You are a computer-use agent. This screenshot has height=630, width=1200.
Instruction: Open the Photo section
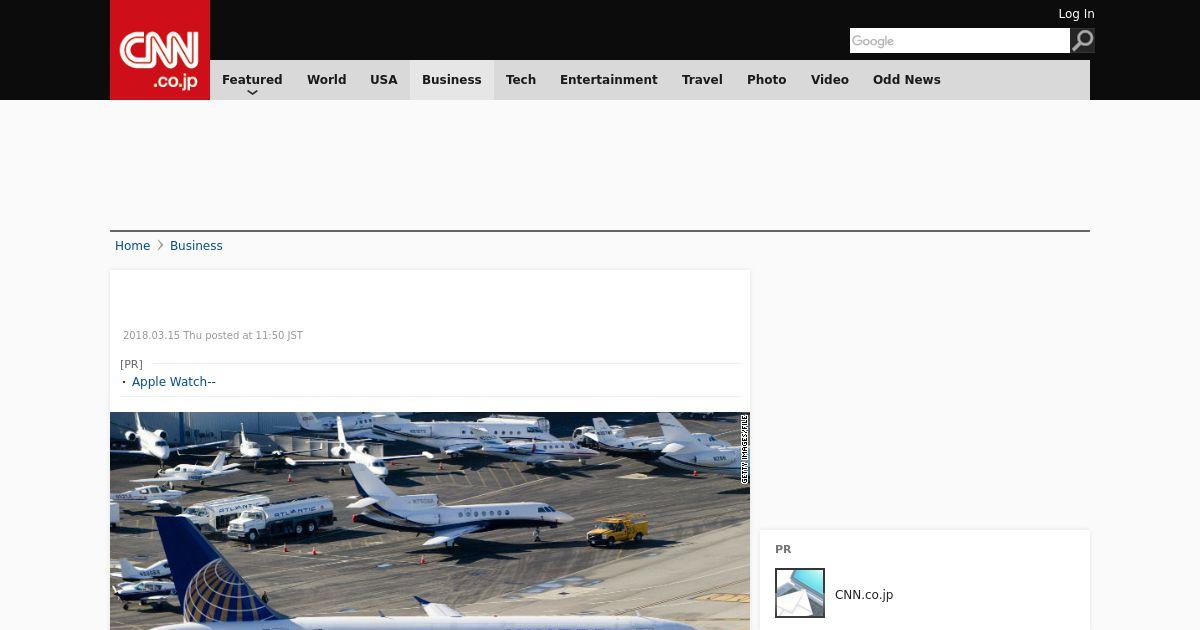767,80
